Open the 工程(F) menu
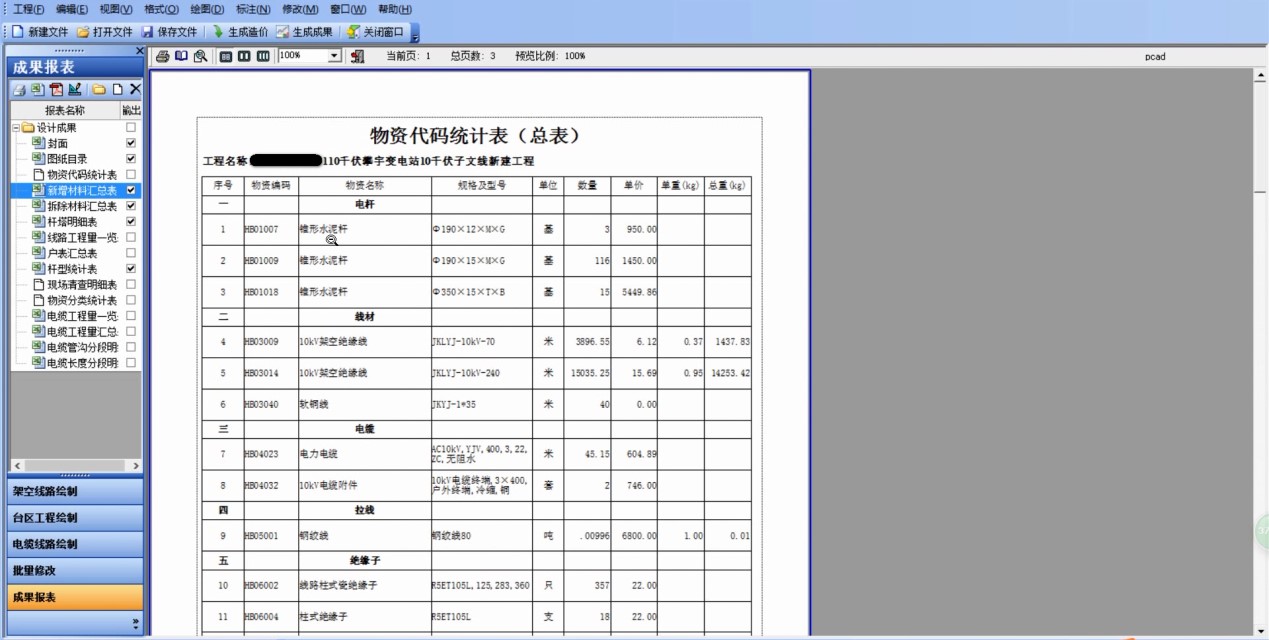The height and width of the screenshot is (640, 1269). point(29,9)
